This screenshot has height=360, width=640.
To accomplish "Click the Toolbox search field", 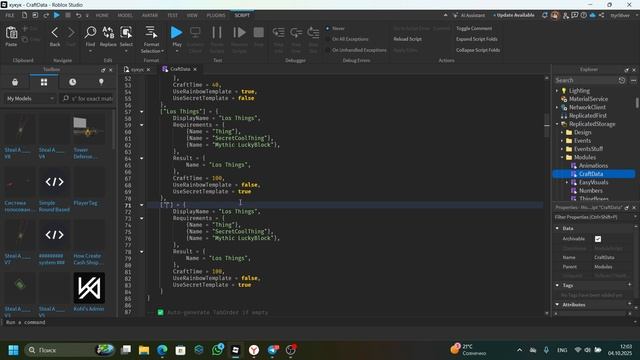I will coord(87,98).
